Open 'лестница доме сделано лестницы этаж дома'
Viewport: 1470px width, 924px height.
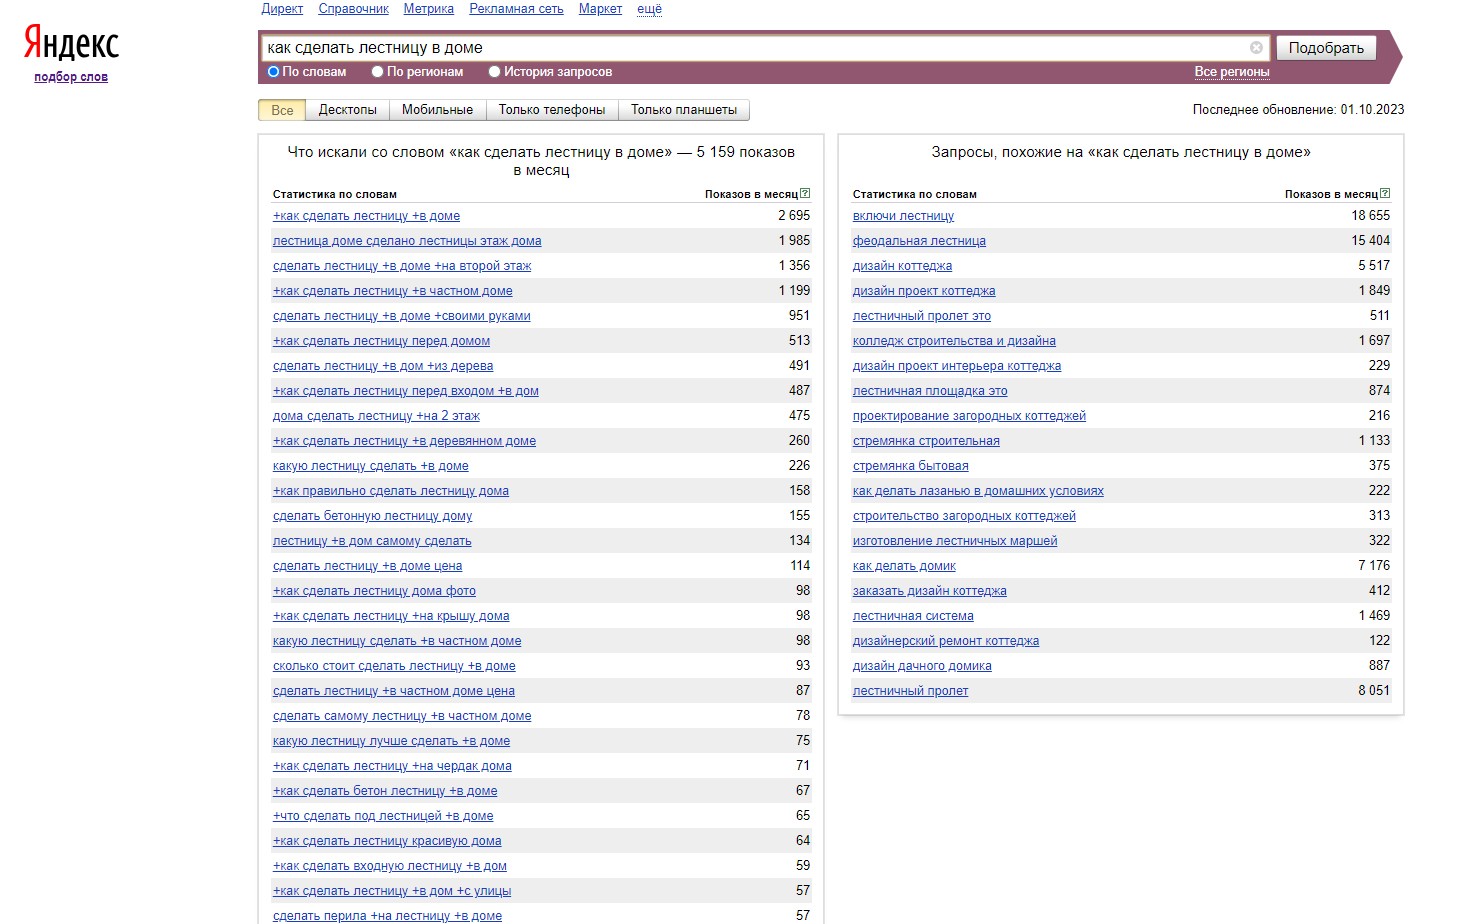[x=407, y=241]
